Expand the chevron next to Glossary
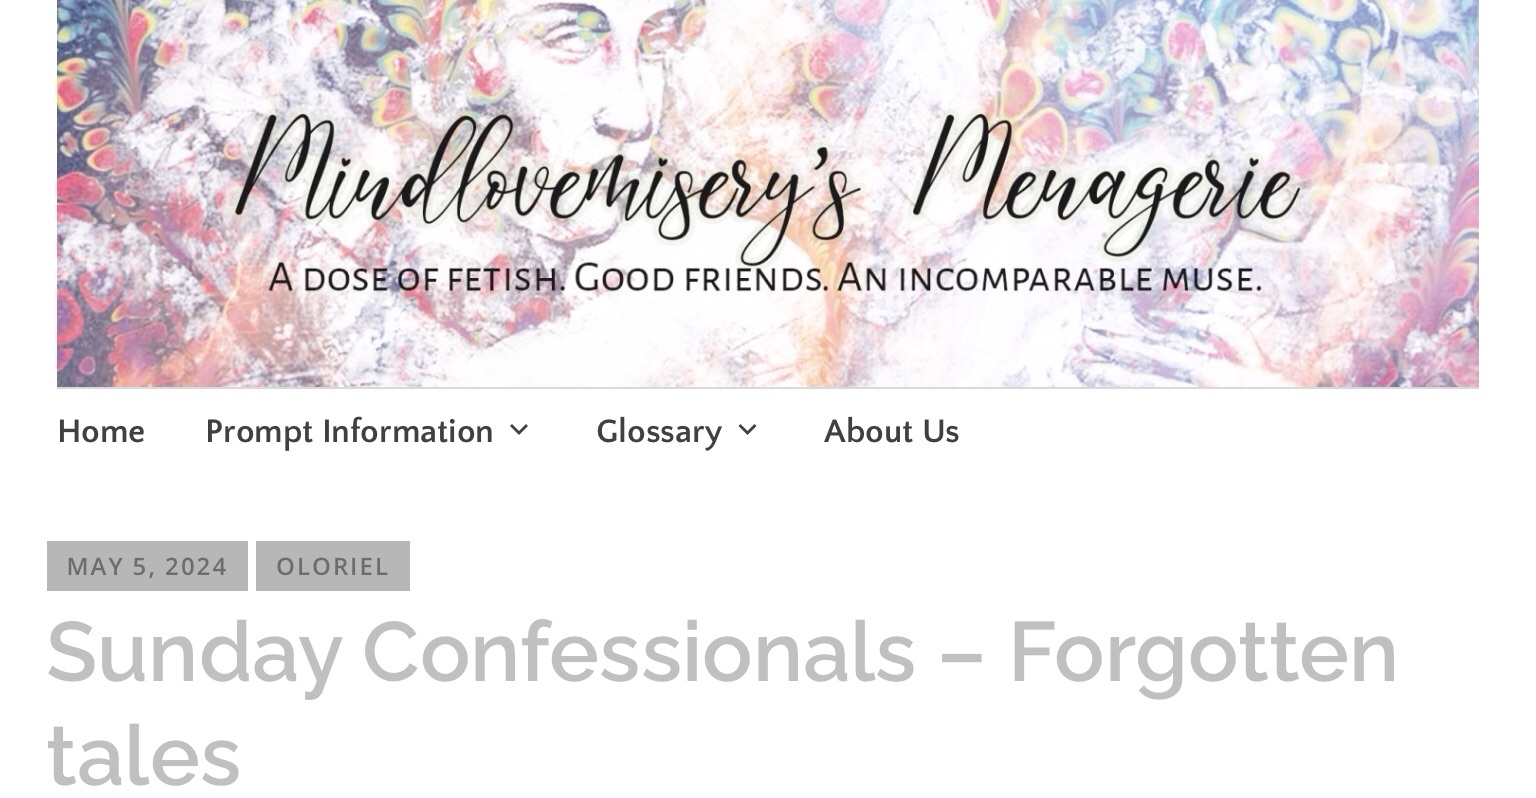Viewport: 1536px width, 798px height. click(x=748, y=431)
